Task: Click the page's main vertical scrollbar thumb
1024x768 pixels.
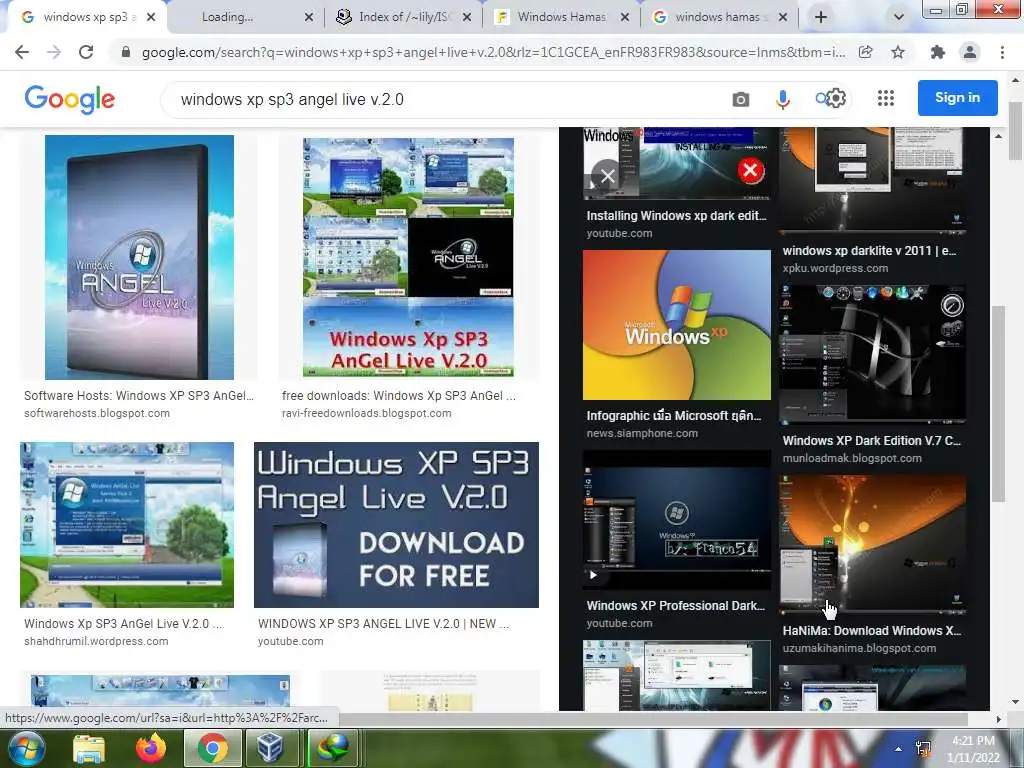Action: coord(1016,131)
